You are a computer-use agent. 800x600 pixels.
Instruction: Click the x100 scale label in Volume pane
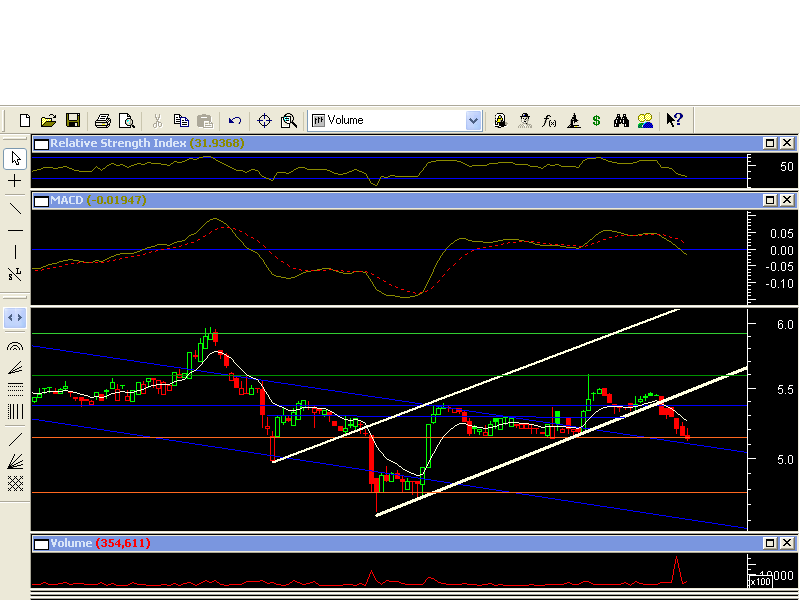(762, 581)
